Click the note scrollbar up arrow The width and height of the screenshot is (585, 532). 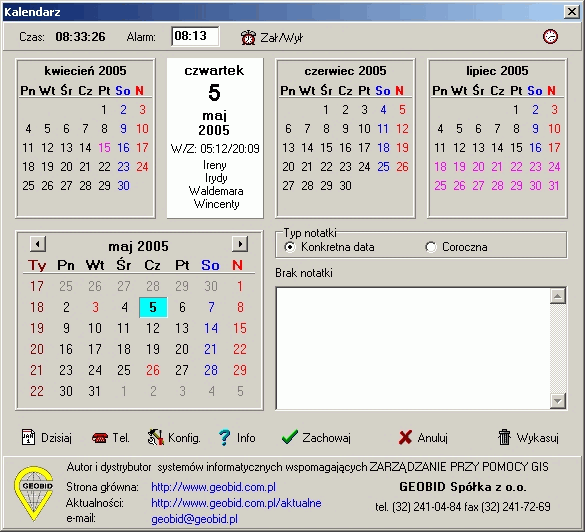point(558,297)
